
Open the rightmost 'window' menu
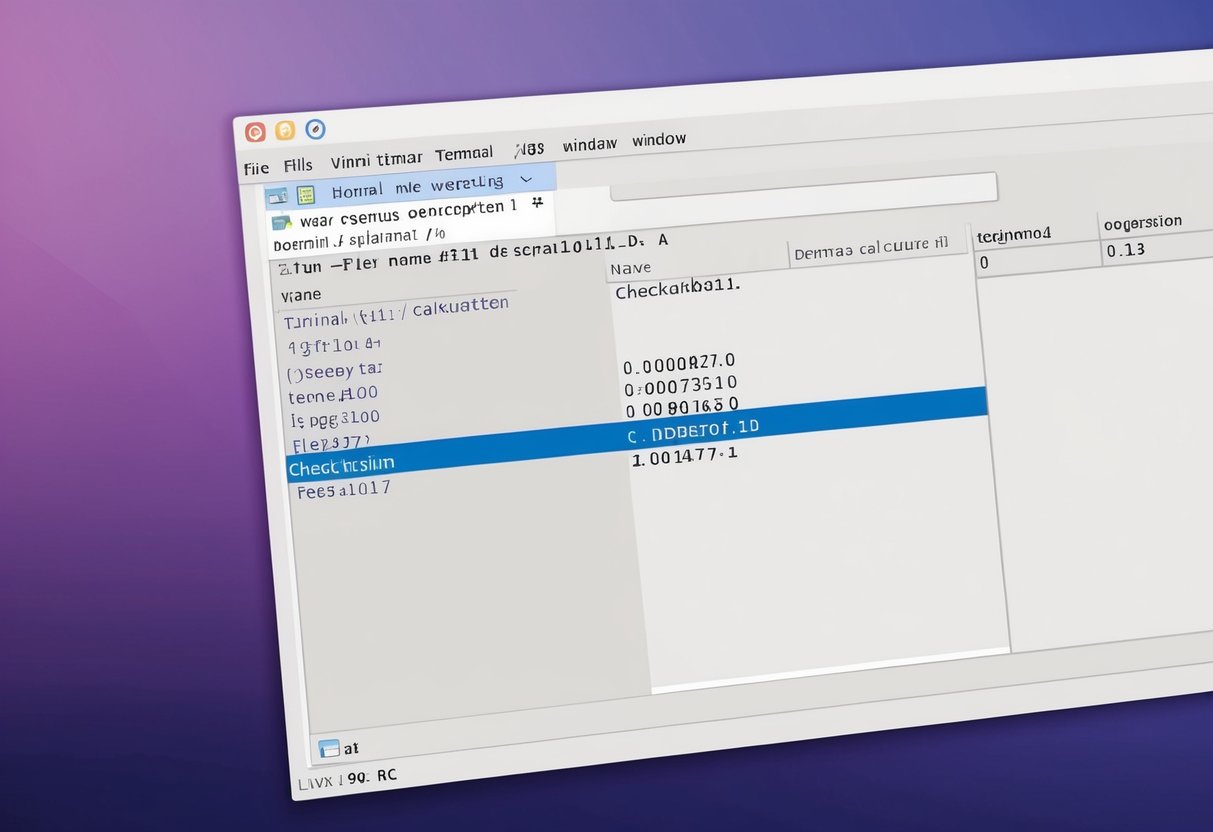coord(659,139)
